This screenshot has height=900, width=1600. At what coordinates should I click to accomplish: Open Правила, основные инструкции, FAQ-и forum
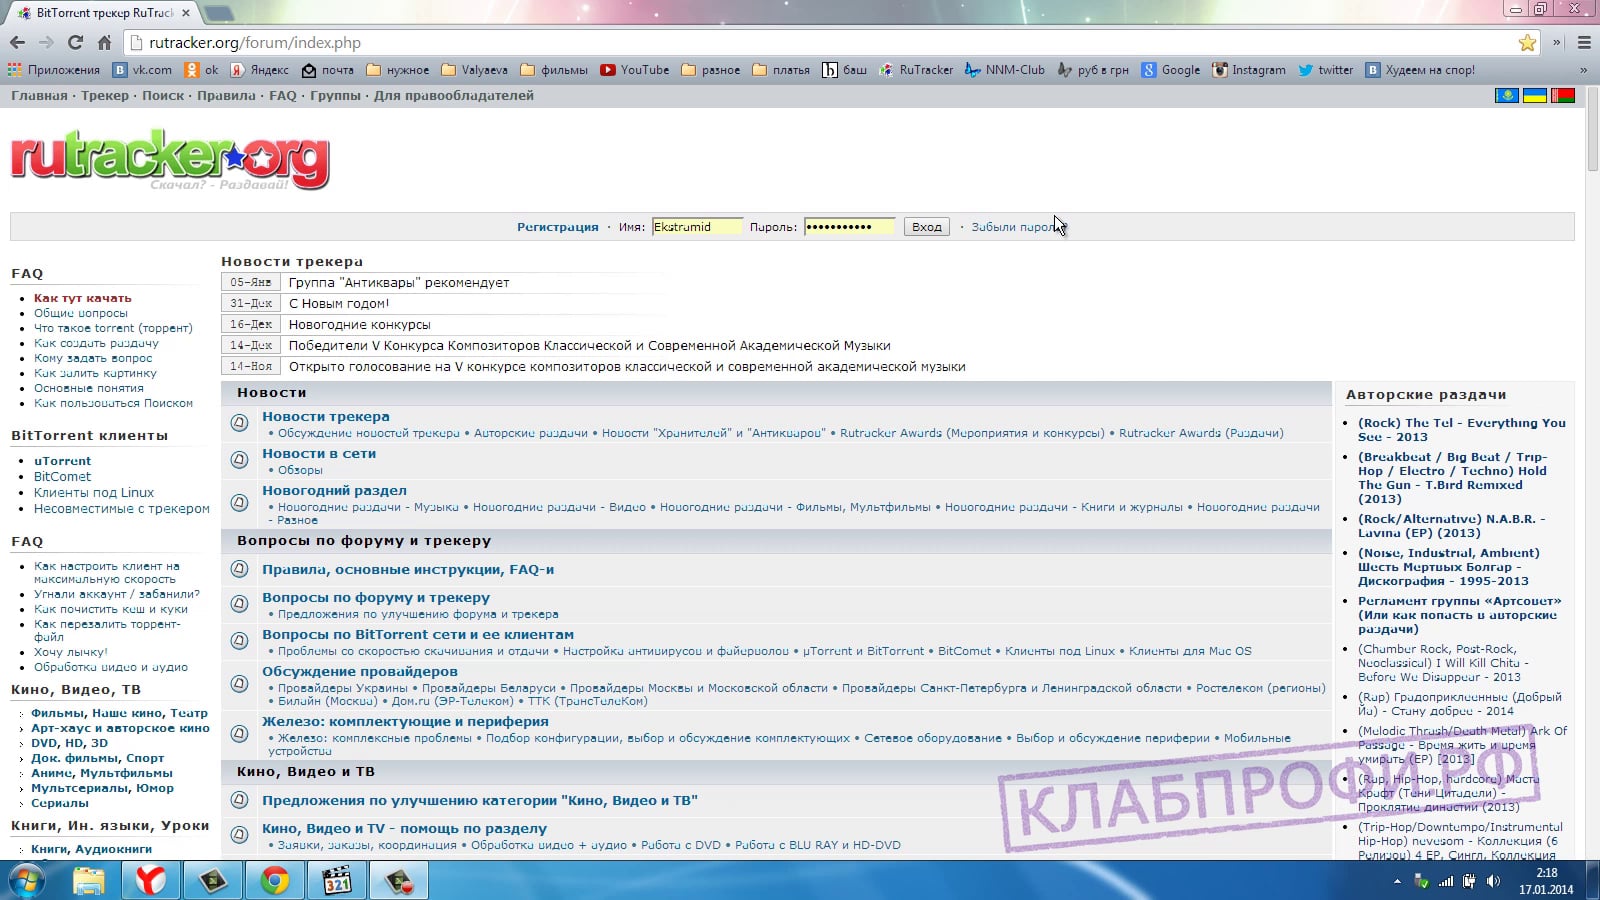[408, 569]
